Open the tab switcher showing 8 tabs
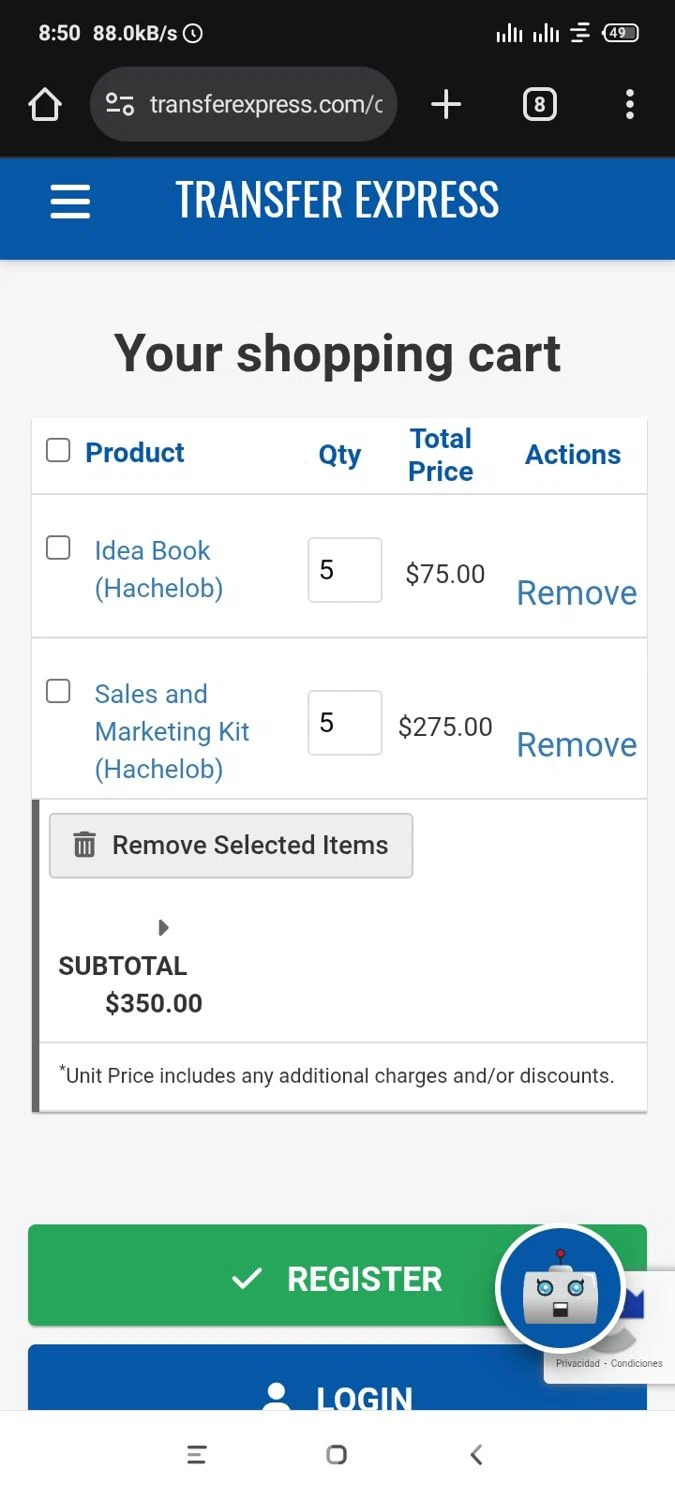Viewport: 675px width, 1500px height. pos(539,104)
